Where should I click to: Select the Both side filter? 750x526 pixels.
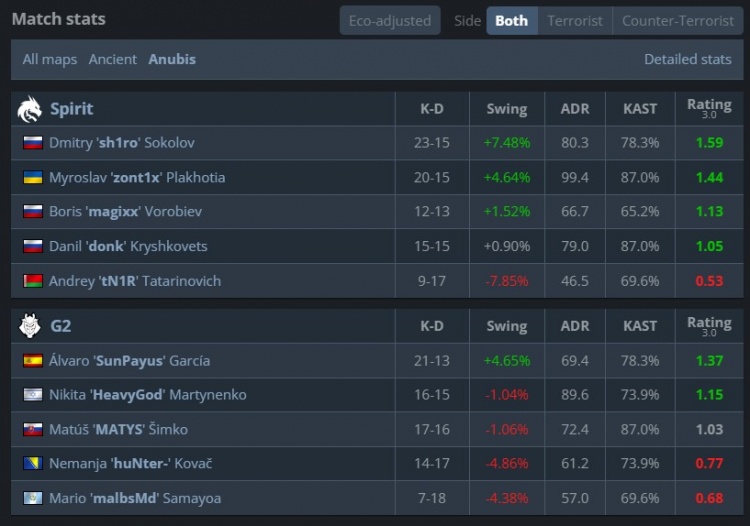511,20
